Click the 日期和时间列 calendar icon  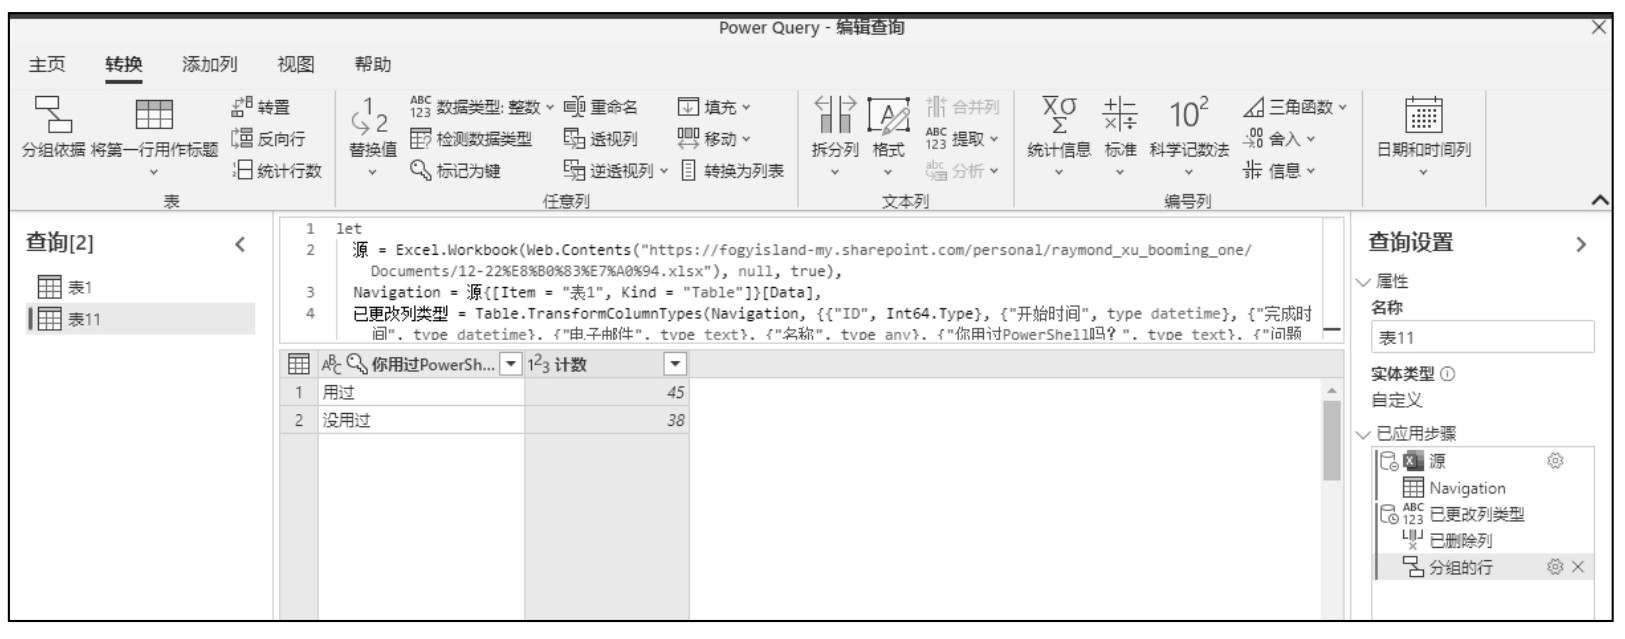1423,114
